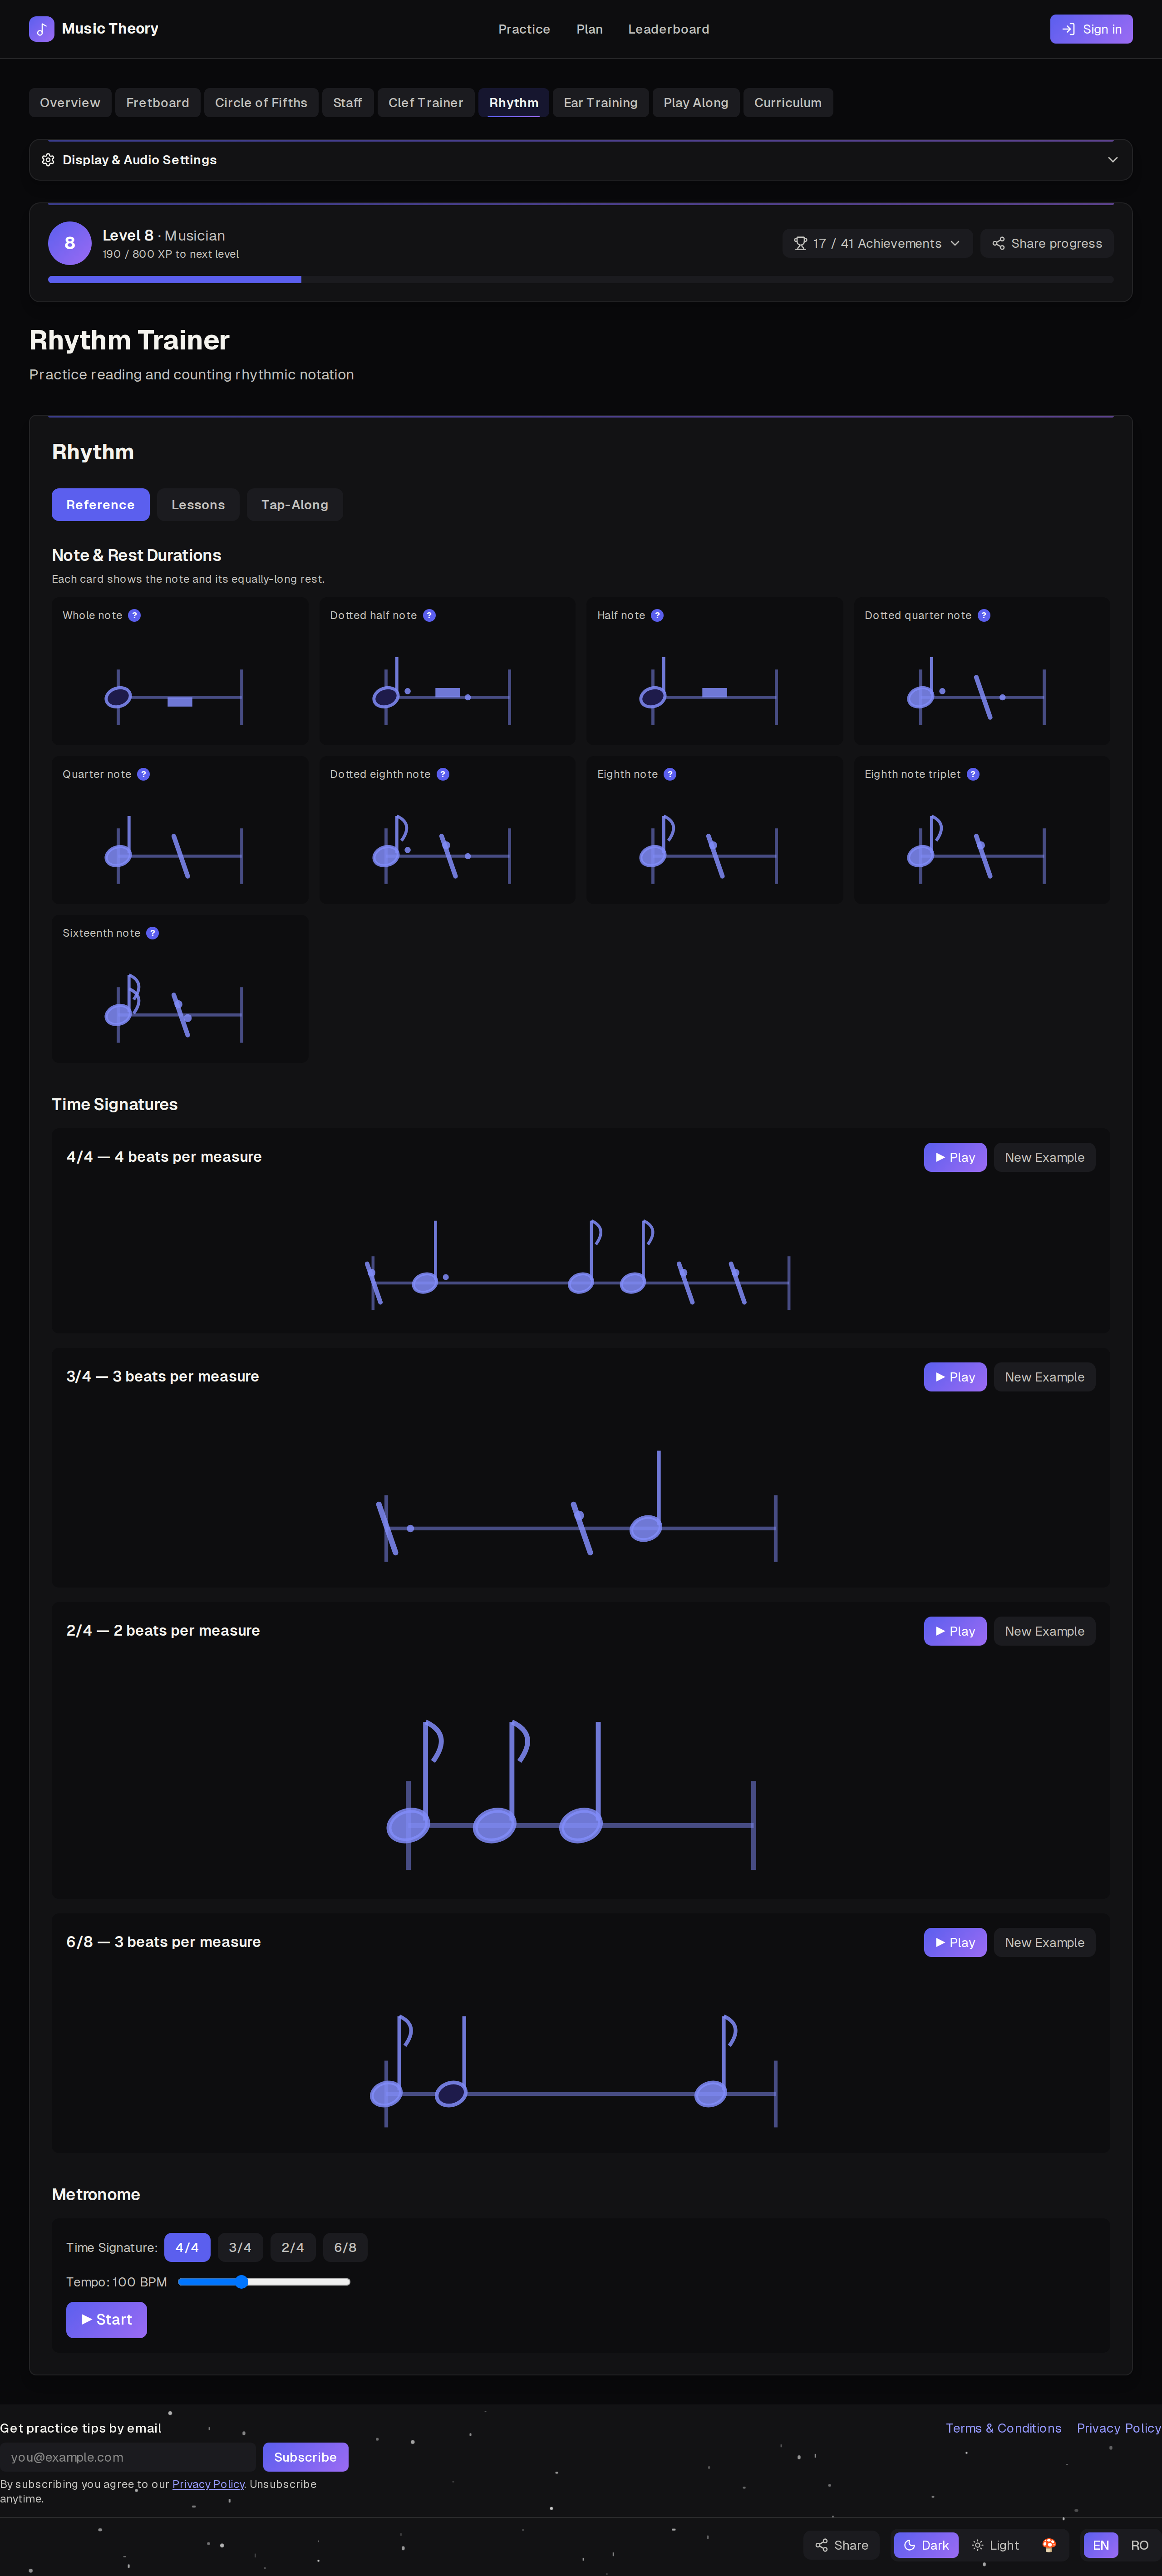Play the 2/4 example
Image resolution: width=1162 pixels, height=2576 pixels.
pyautogui.click(x=955, y=1631)
